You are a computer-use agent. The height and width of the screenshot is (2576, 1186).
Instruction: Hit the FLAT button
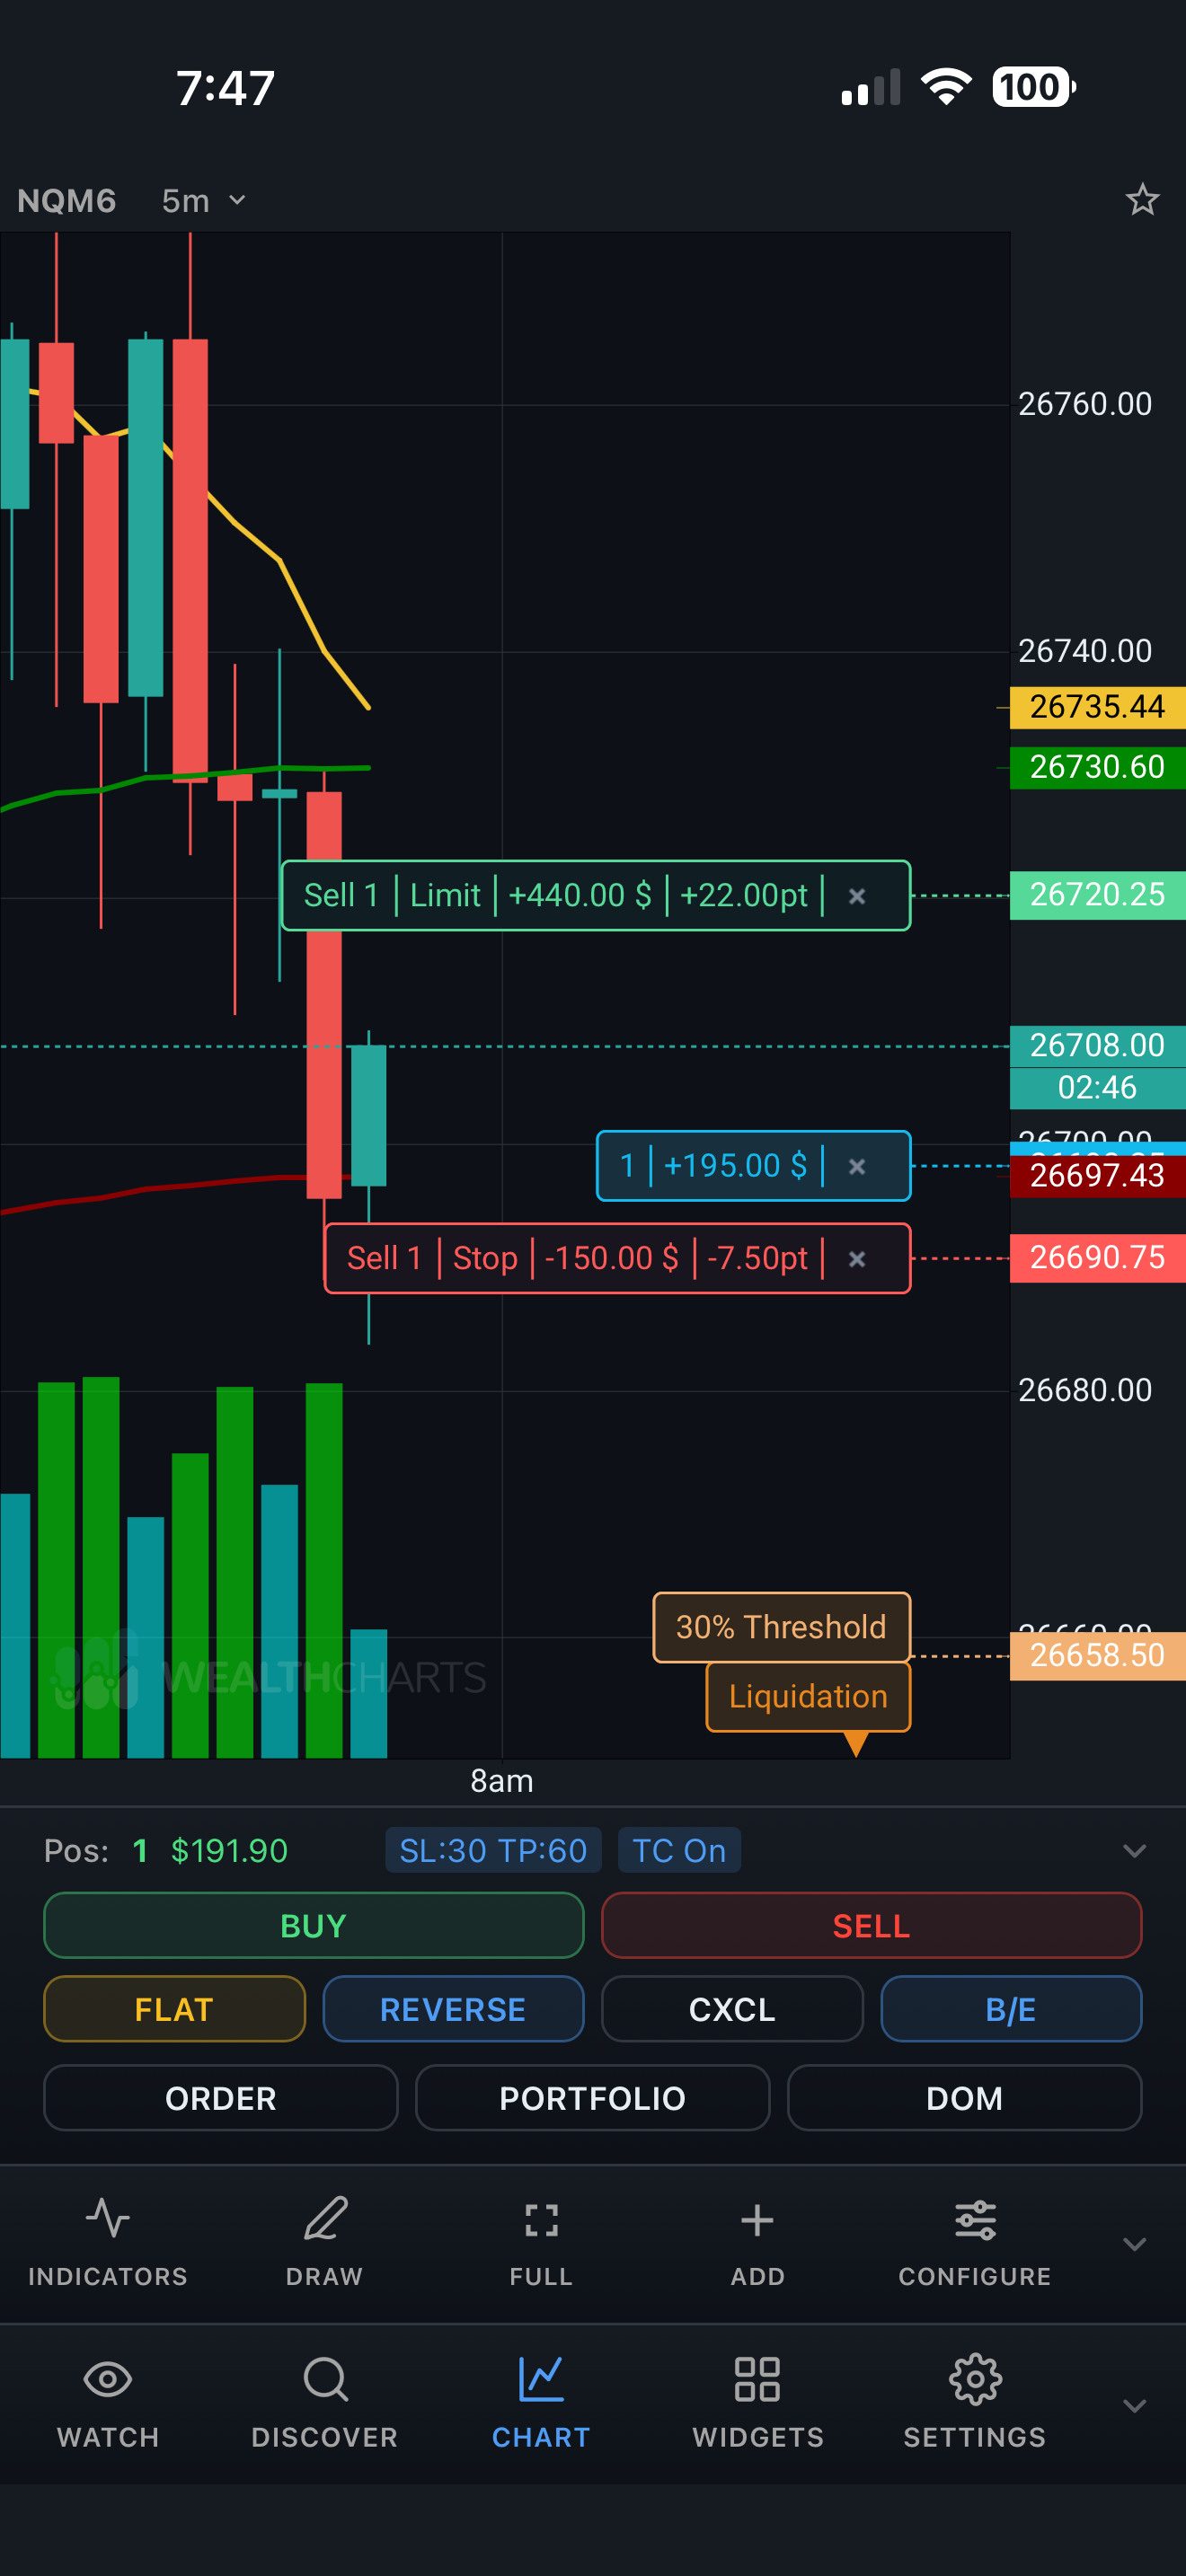point(174,2008)
